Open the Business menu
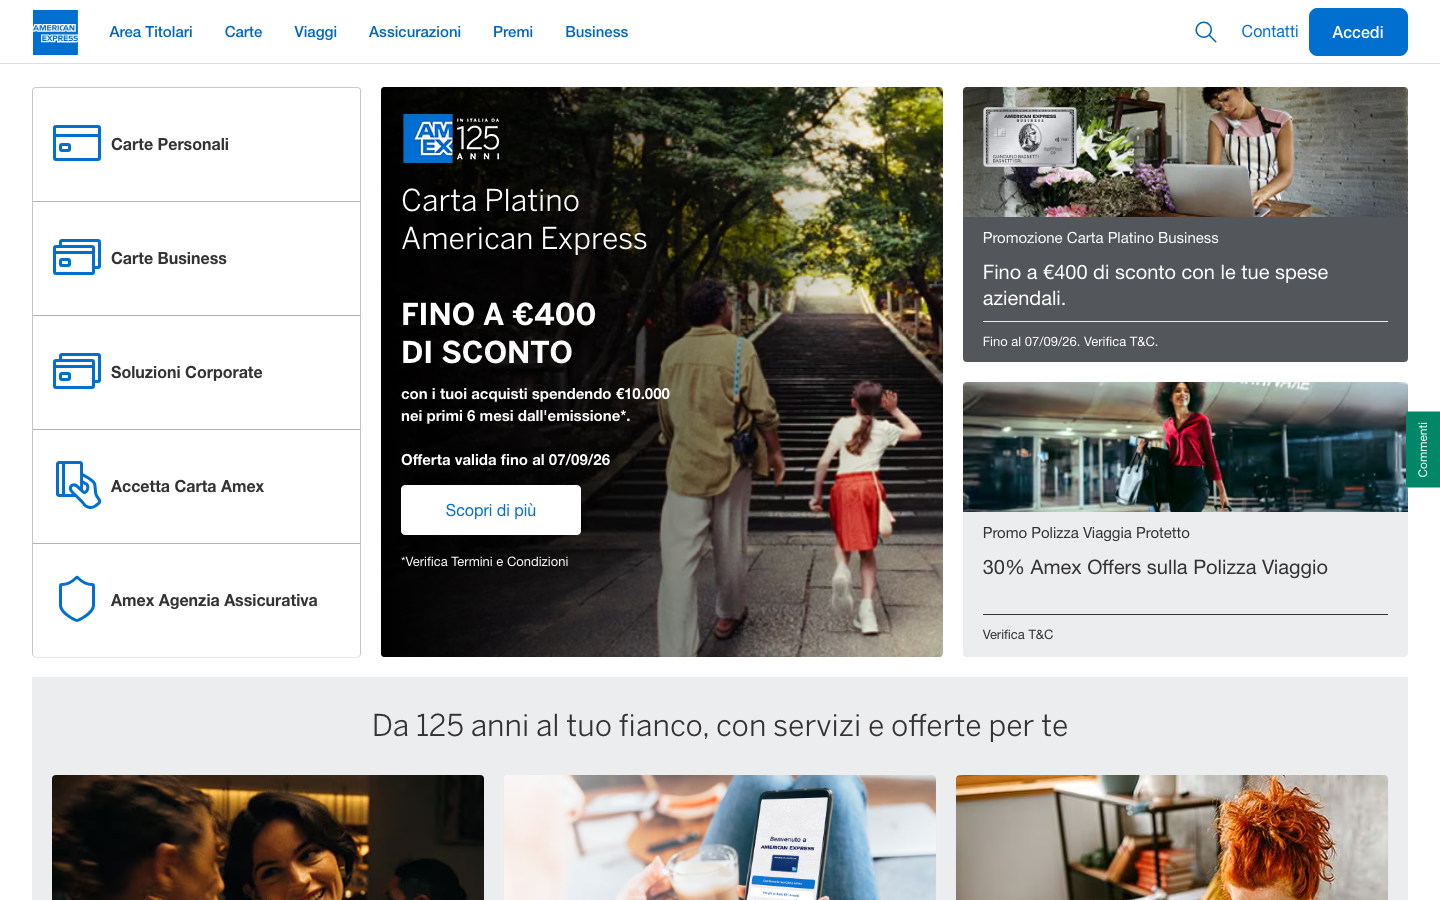Viewport: 1440px width, 900px height. click(x=597, y=32)
